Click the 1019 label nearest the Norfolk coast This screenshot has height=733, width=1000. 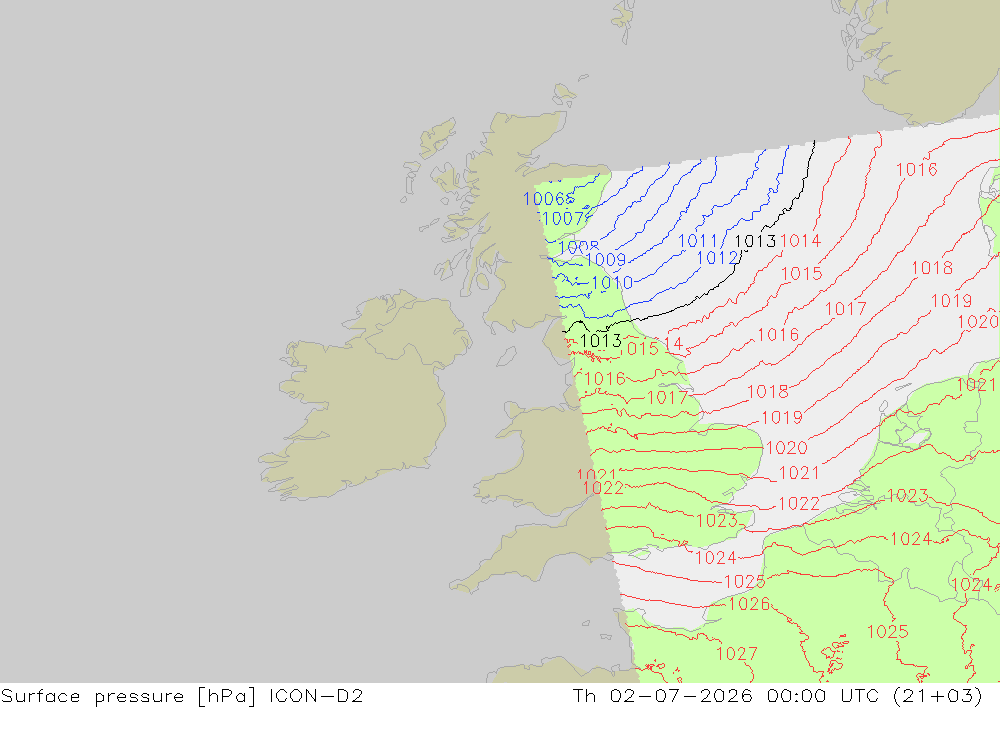(x=783, y=418)
